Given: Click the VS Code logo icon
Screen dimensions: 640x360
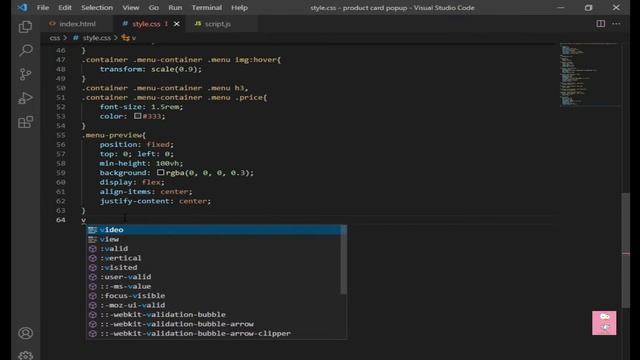Looking at the screenshot, I should coord(22,7).
